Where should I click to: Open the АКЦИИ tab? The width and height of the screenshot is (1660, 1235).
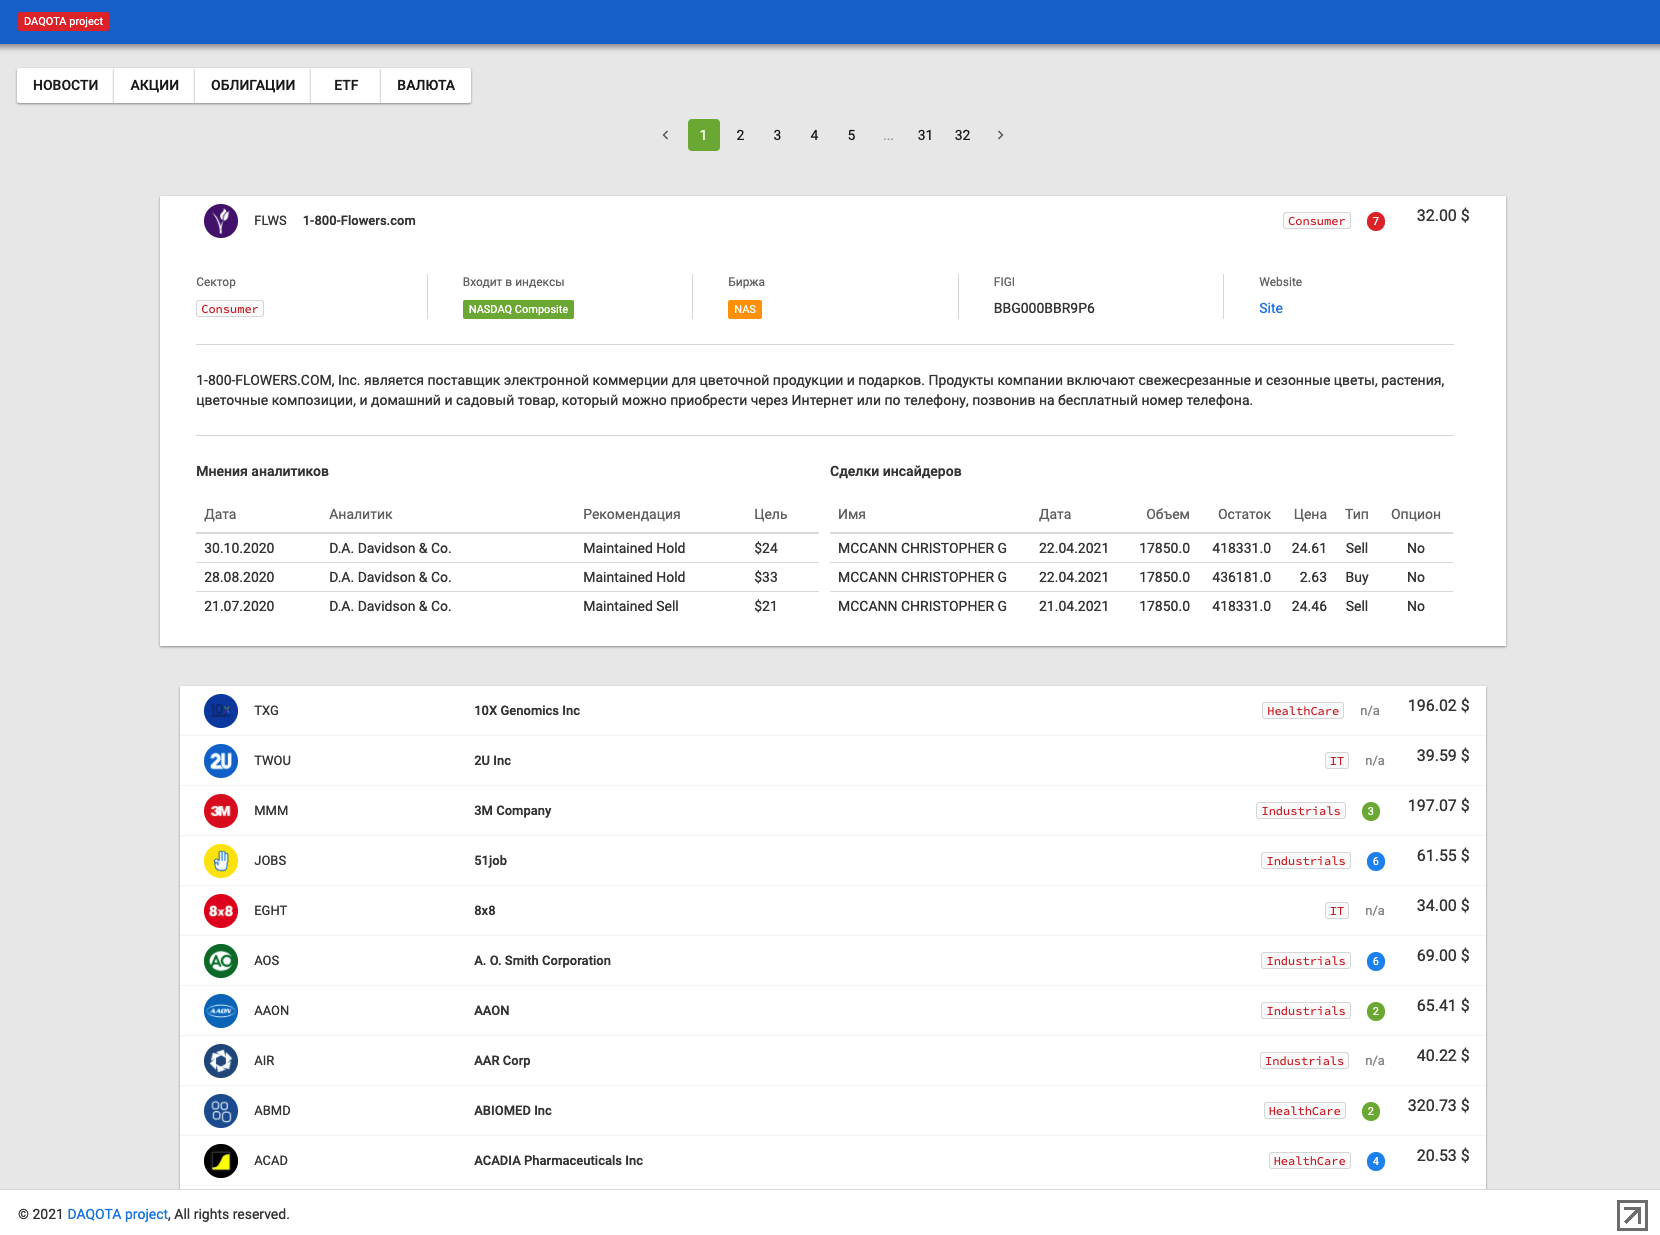coord(154,85)
